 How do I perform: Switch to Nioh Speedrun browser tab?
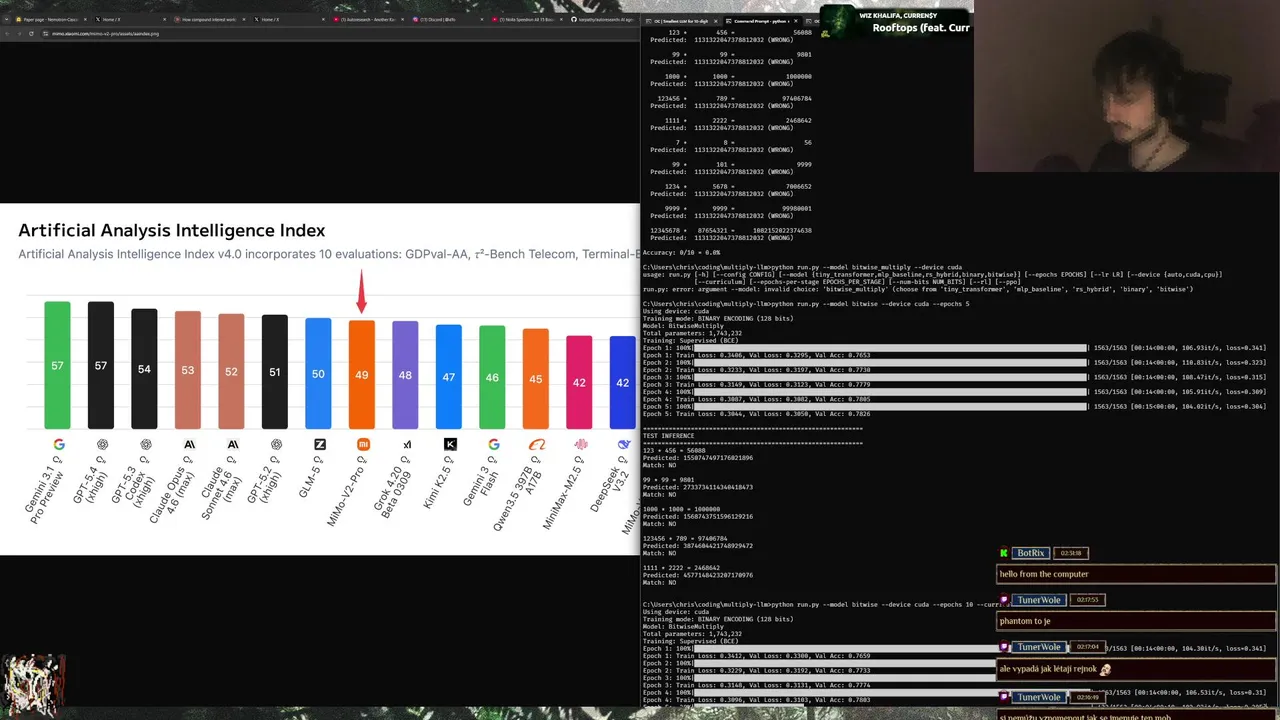[x=526, y=19]
